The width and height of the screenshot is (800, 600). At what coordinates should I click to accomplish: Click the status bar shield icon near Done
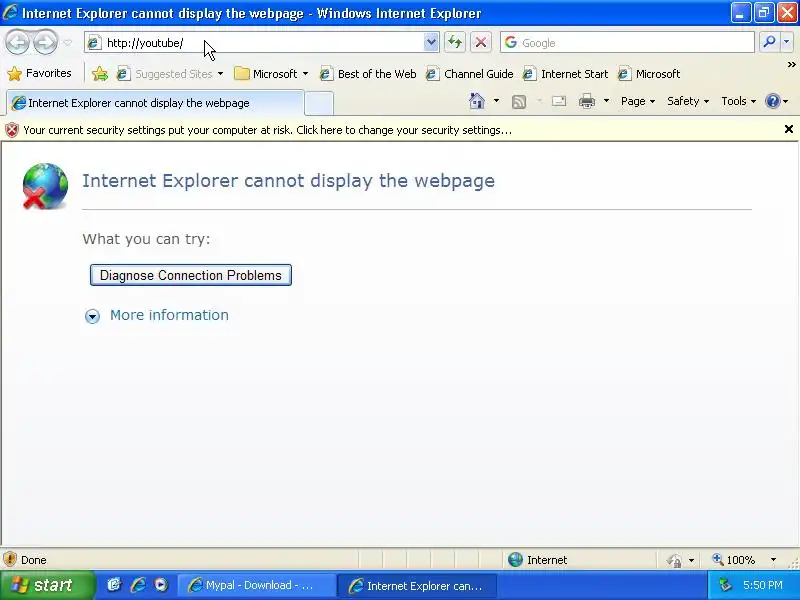pos(10,559)
